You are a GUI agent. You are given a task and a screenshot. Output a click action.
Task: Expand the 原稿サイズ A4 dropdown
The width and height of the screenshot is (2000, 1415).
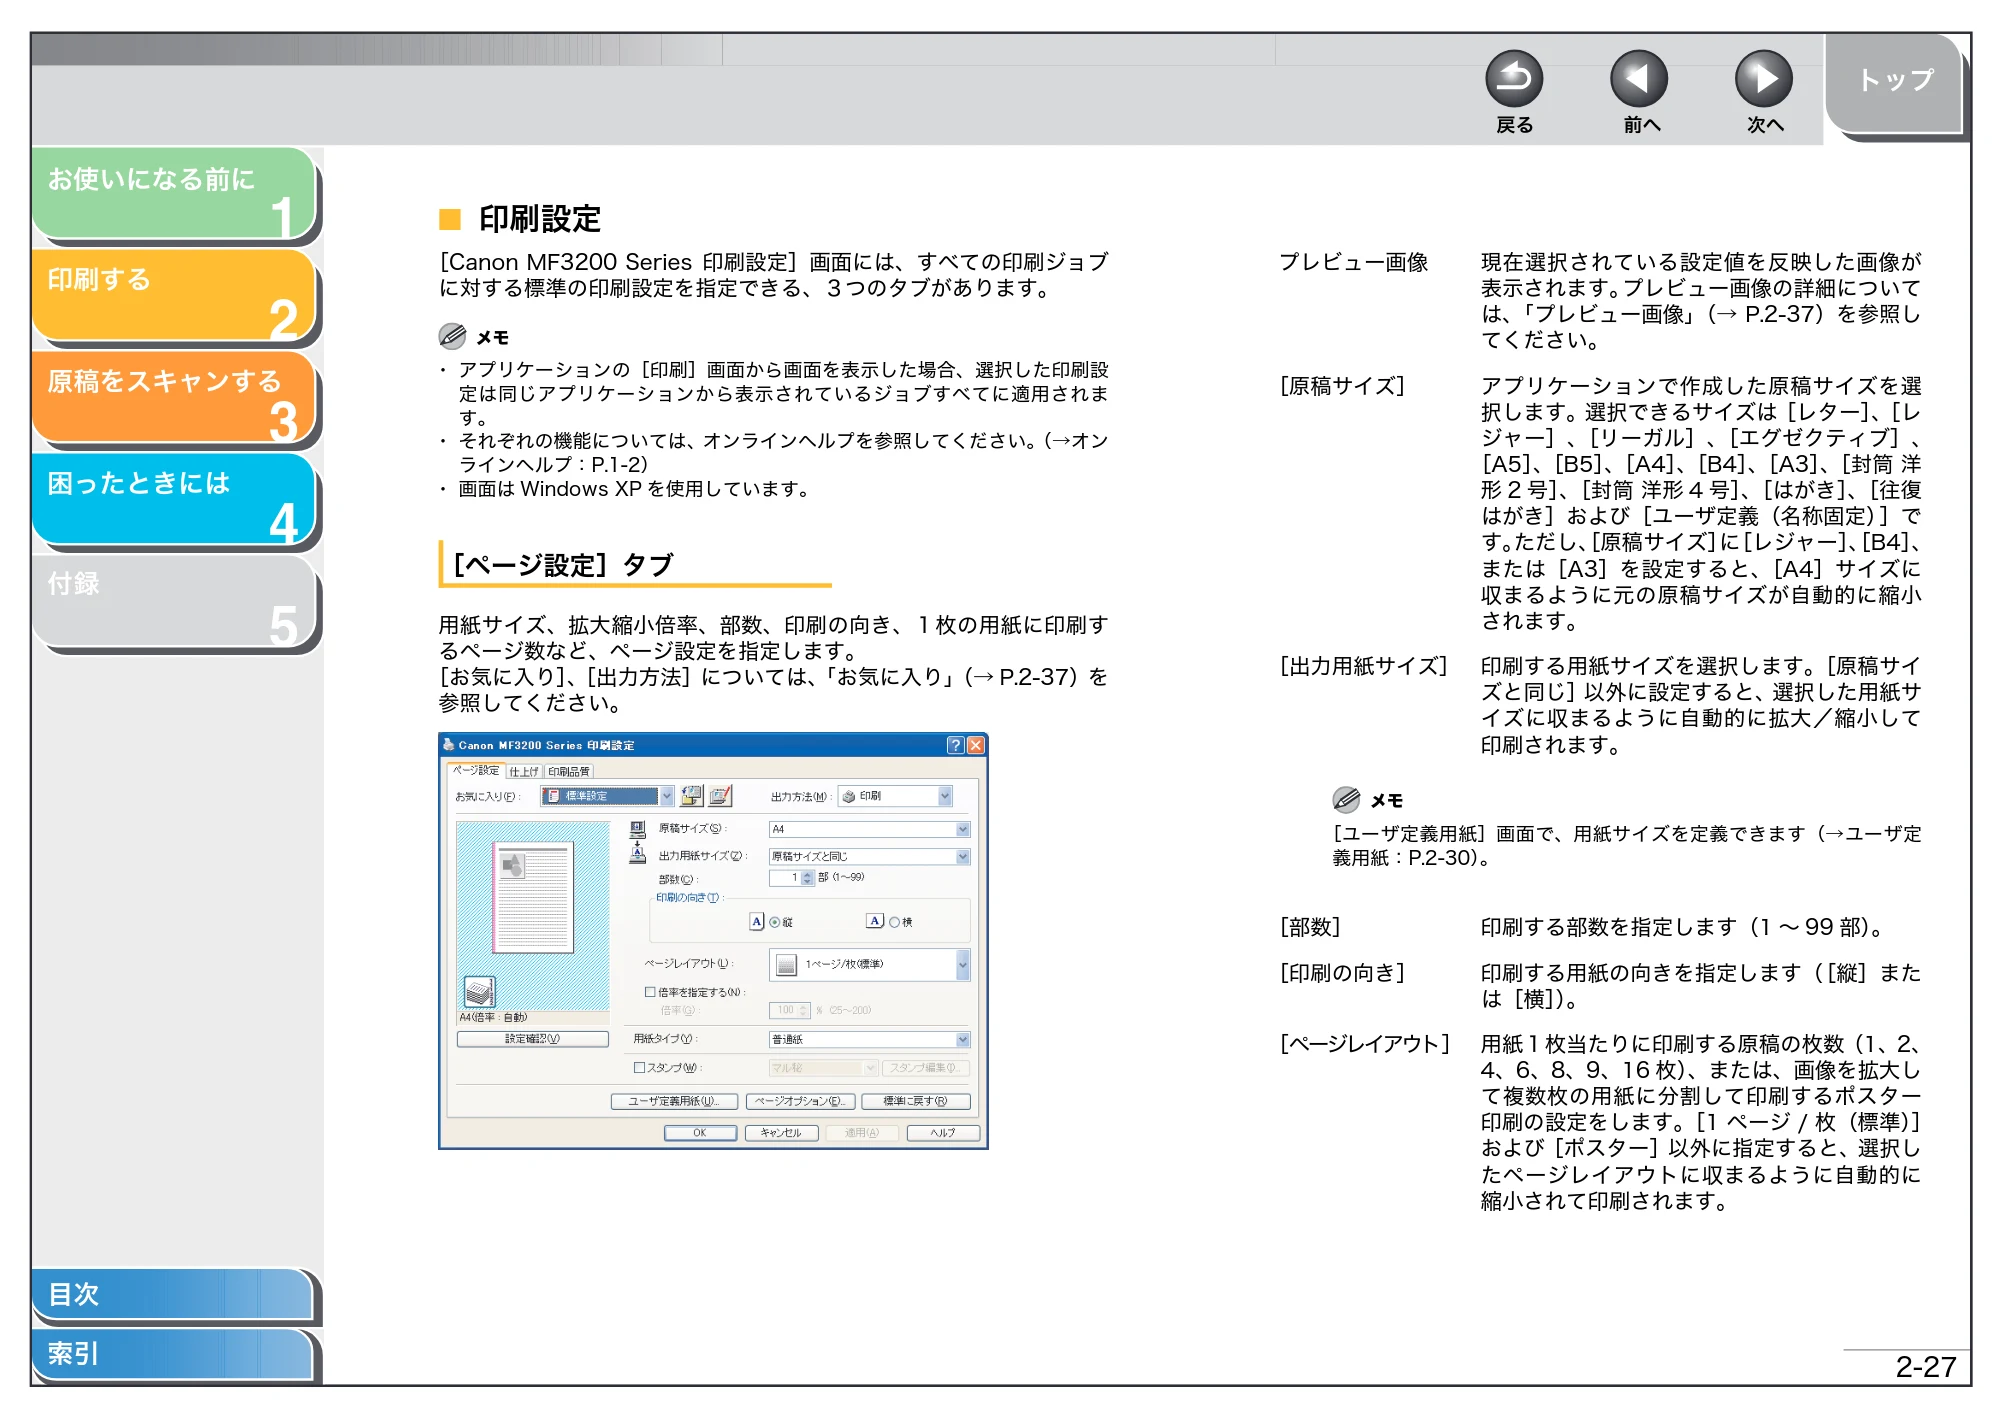963,829
